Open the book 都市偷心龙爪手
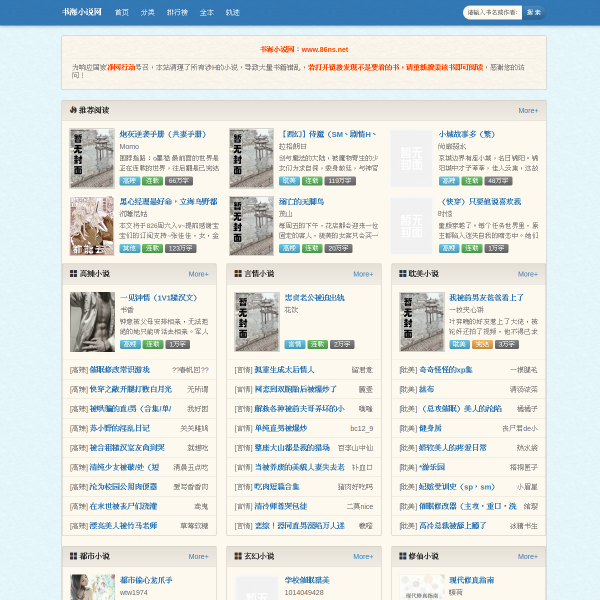The width and height of the screenshot is (600, 600). [146, 580]
